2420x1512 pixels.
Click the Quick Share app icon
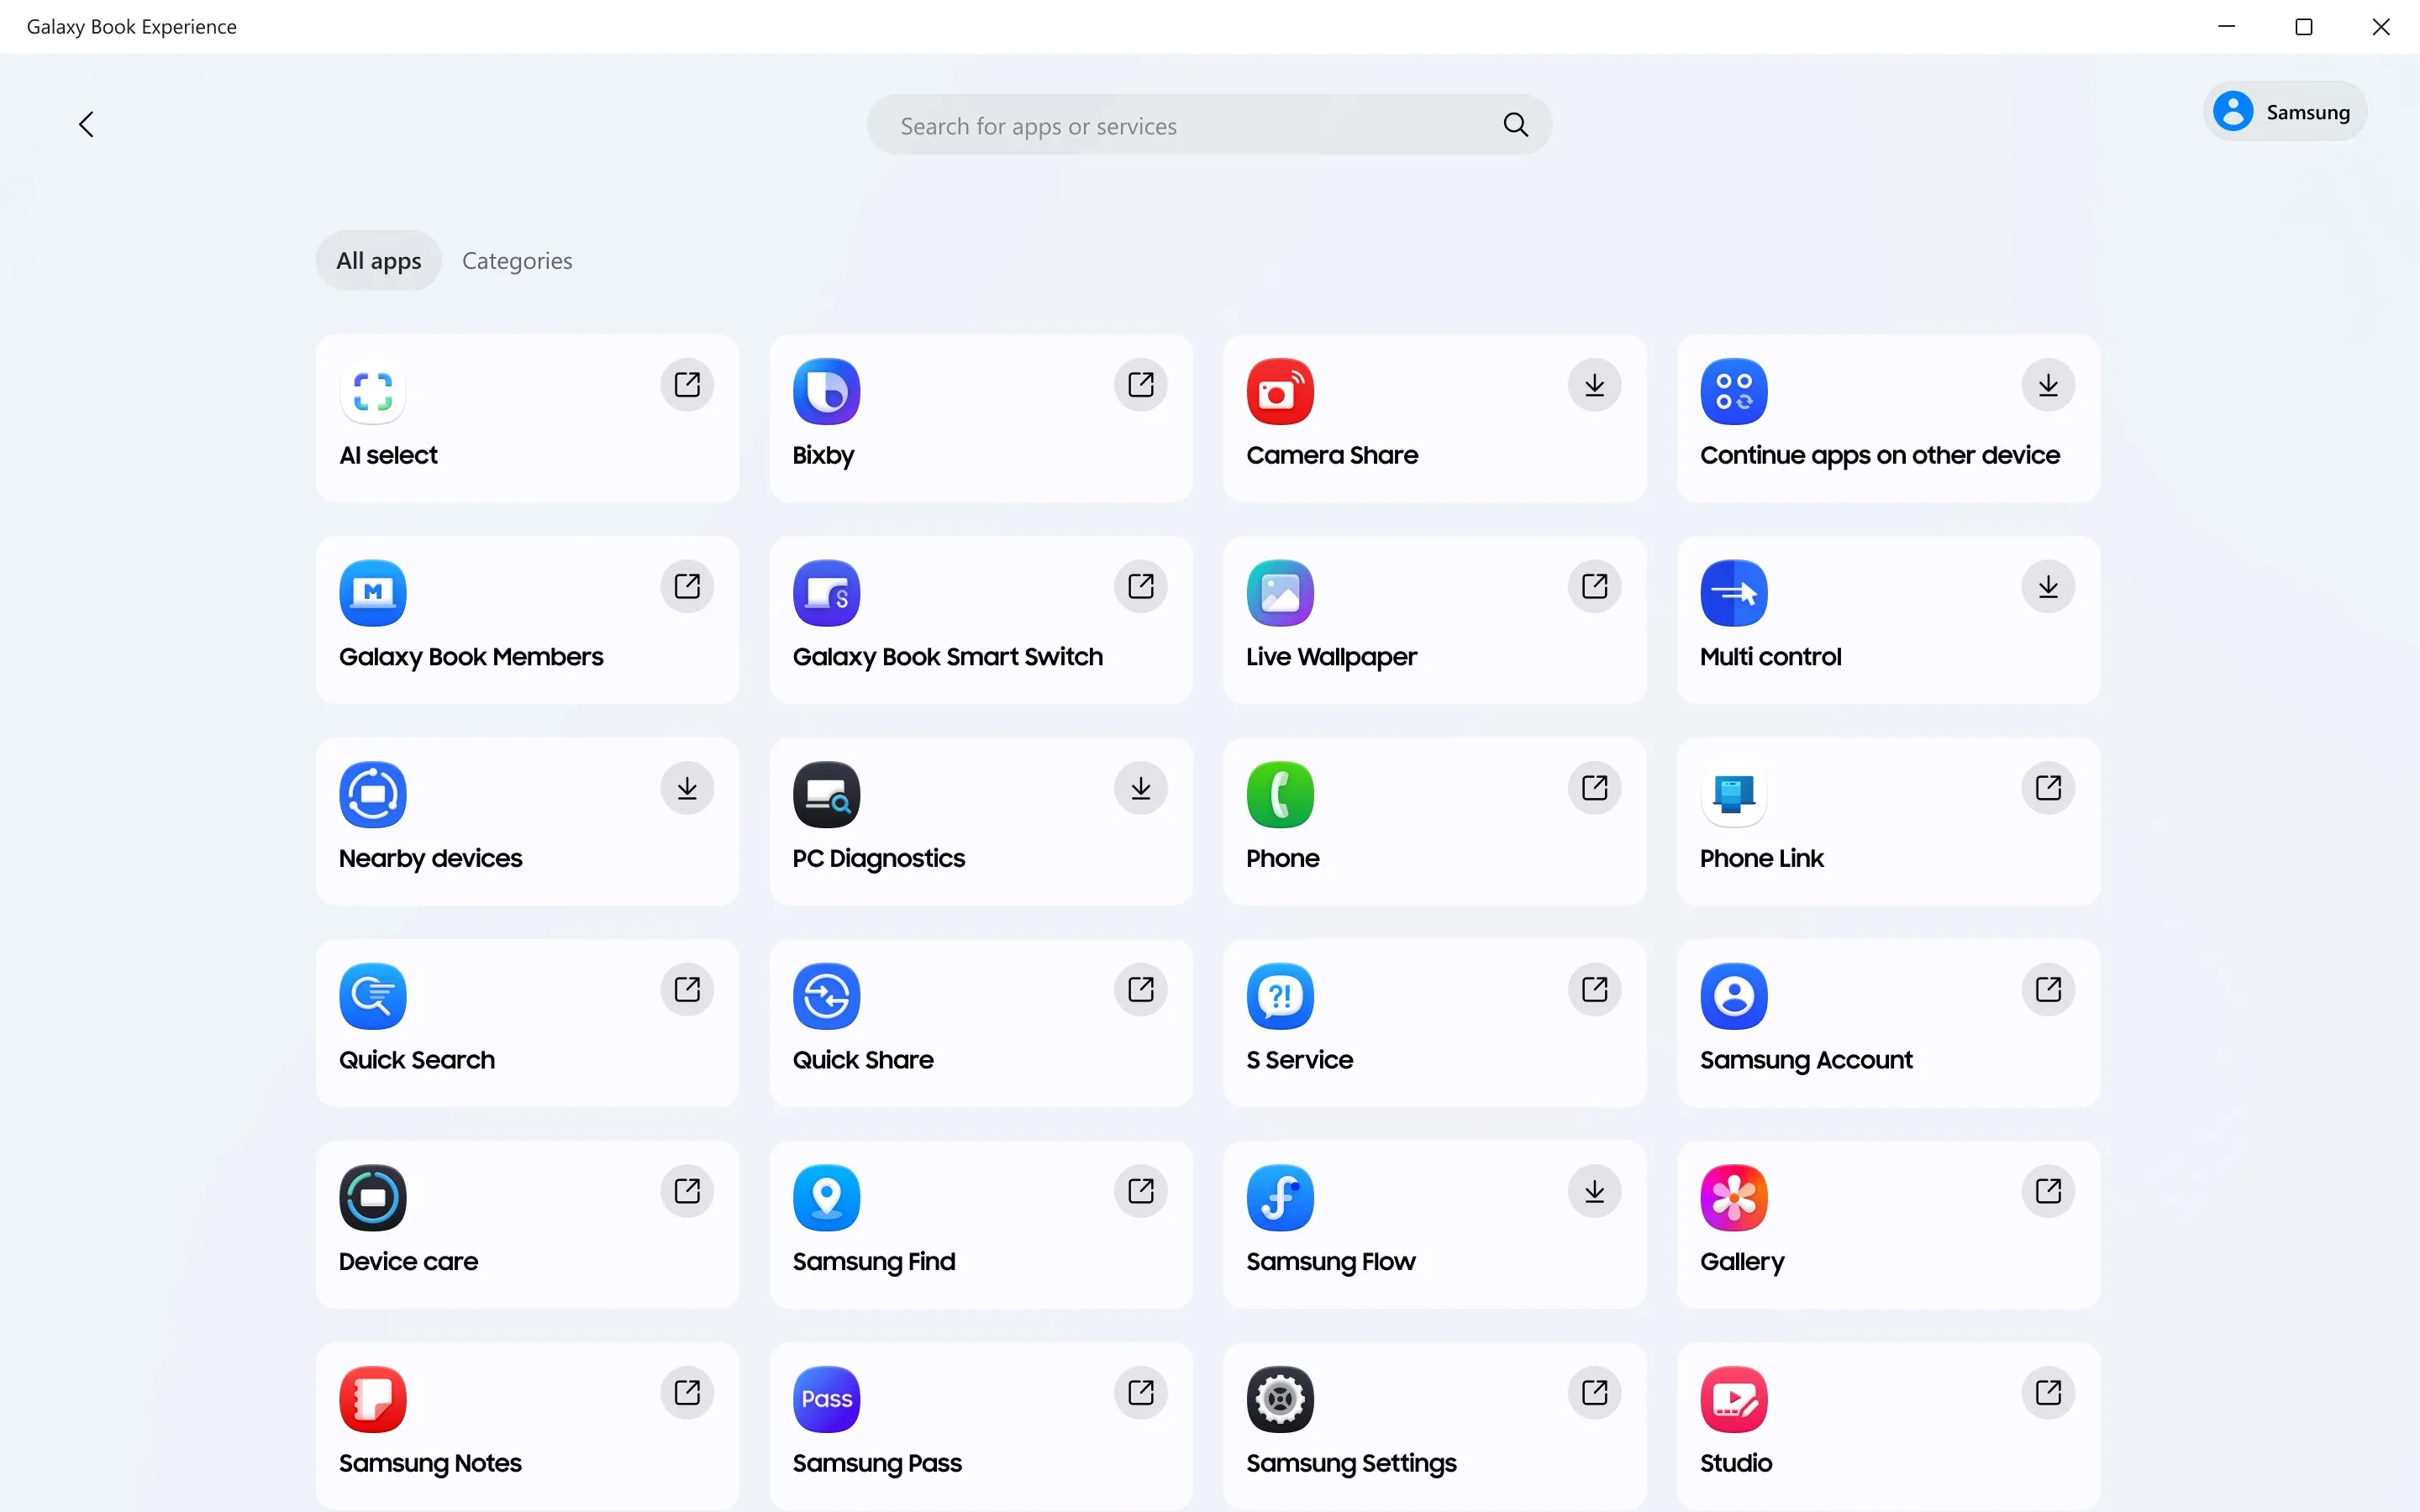point(826,996)
